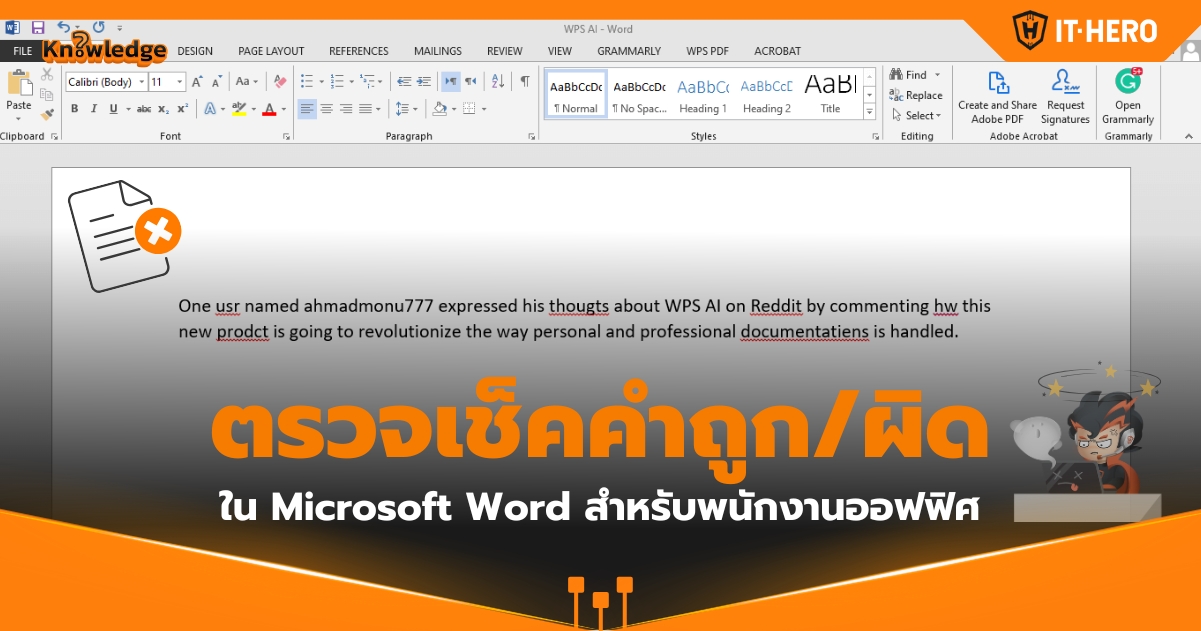Toggle Strikethrough abc formatting
The height and width of the screenshot is (631, 1201).
point(144,109)
